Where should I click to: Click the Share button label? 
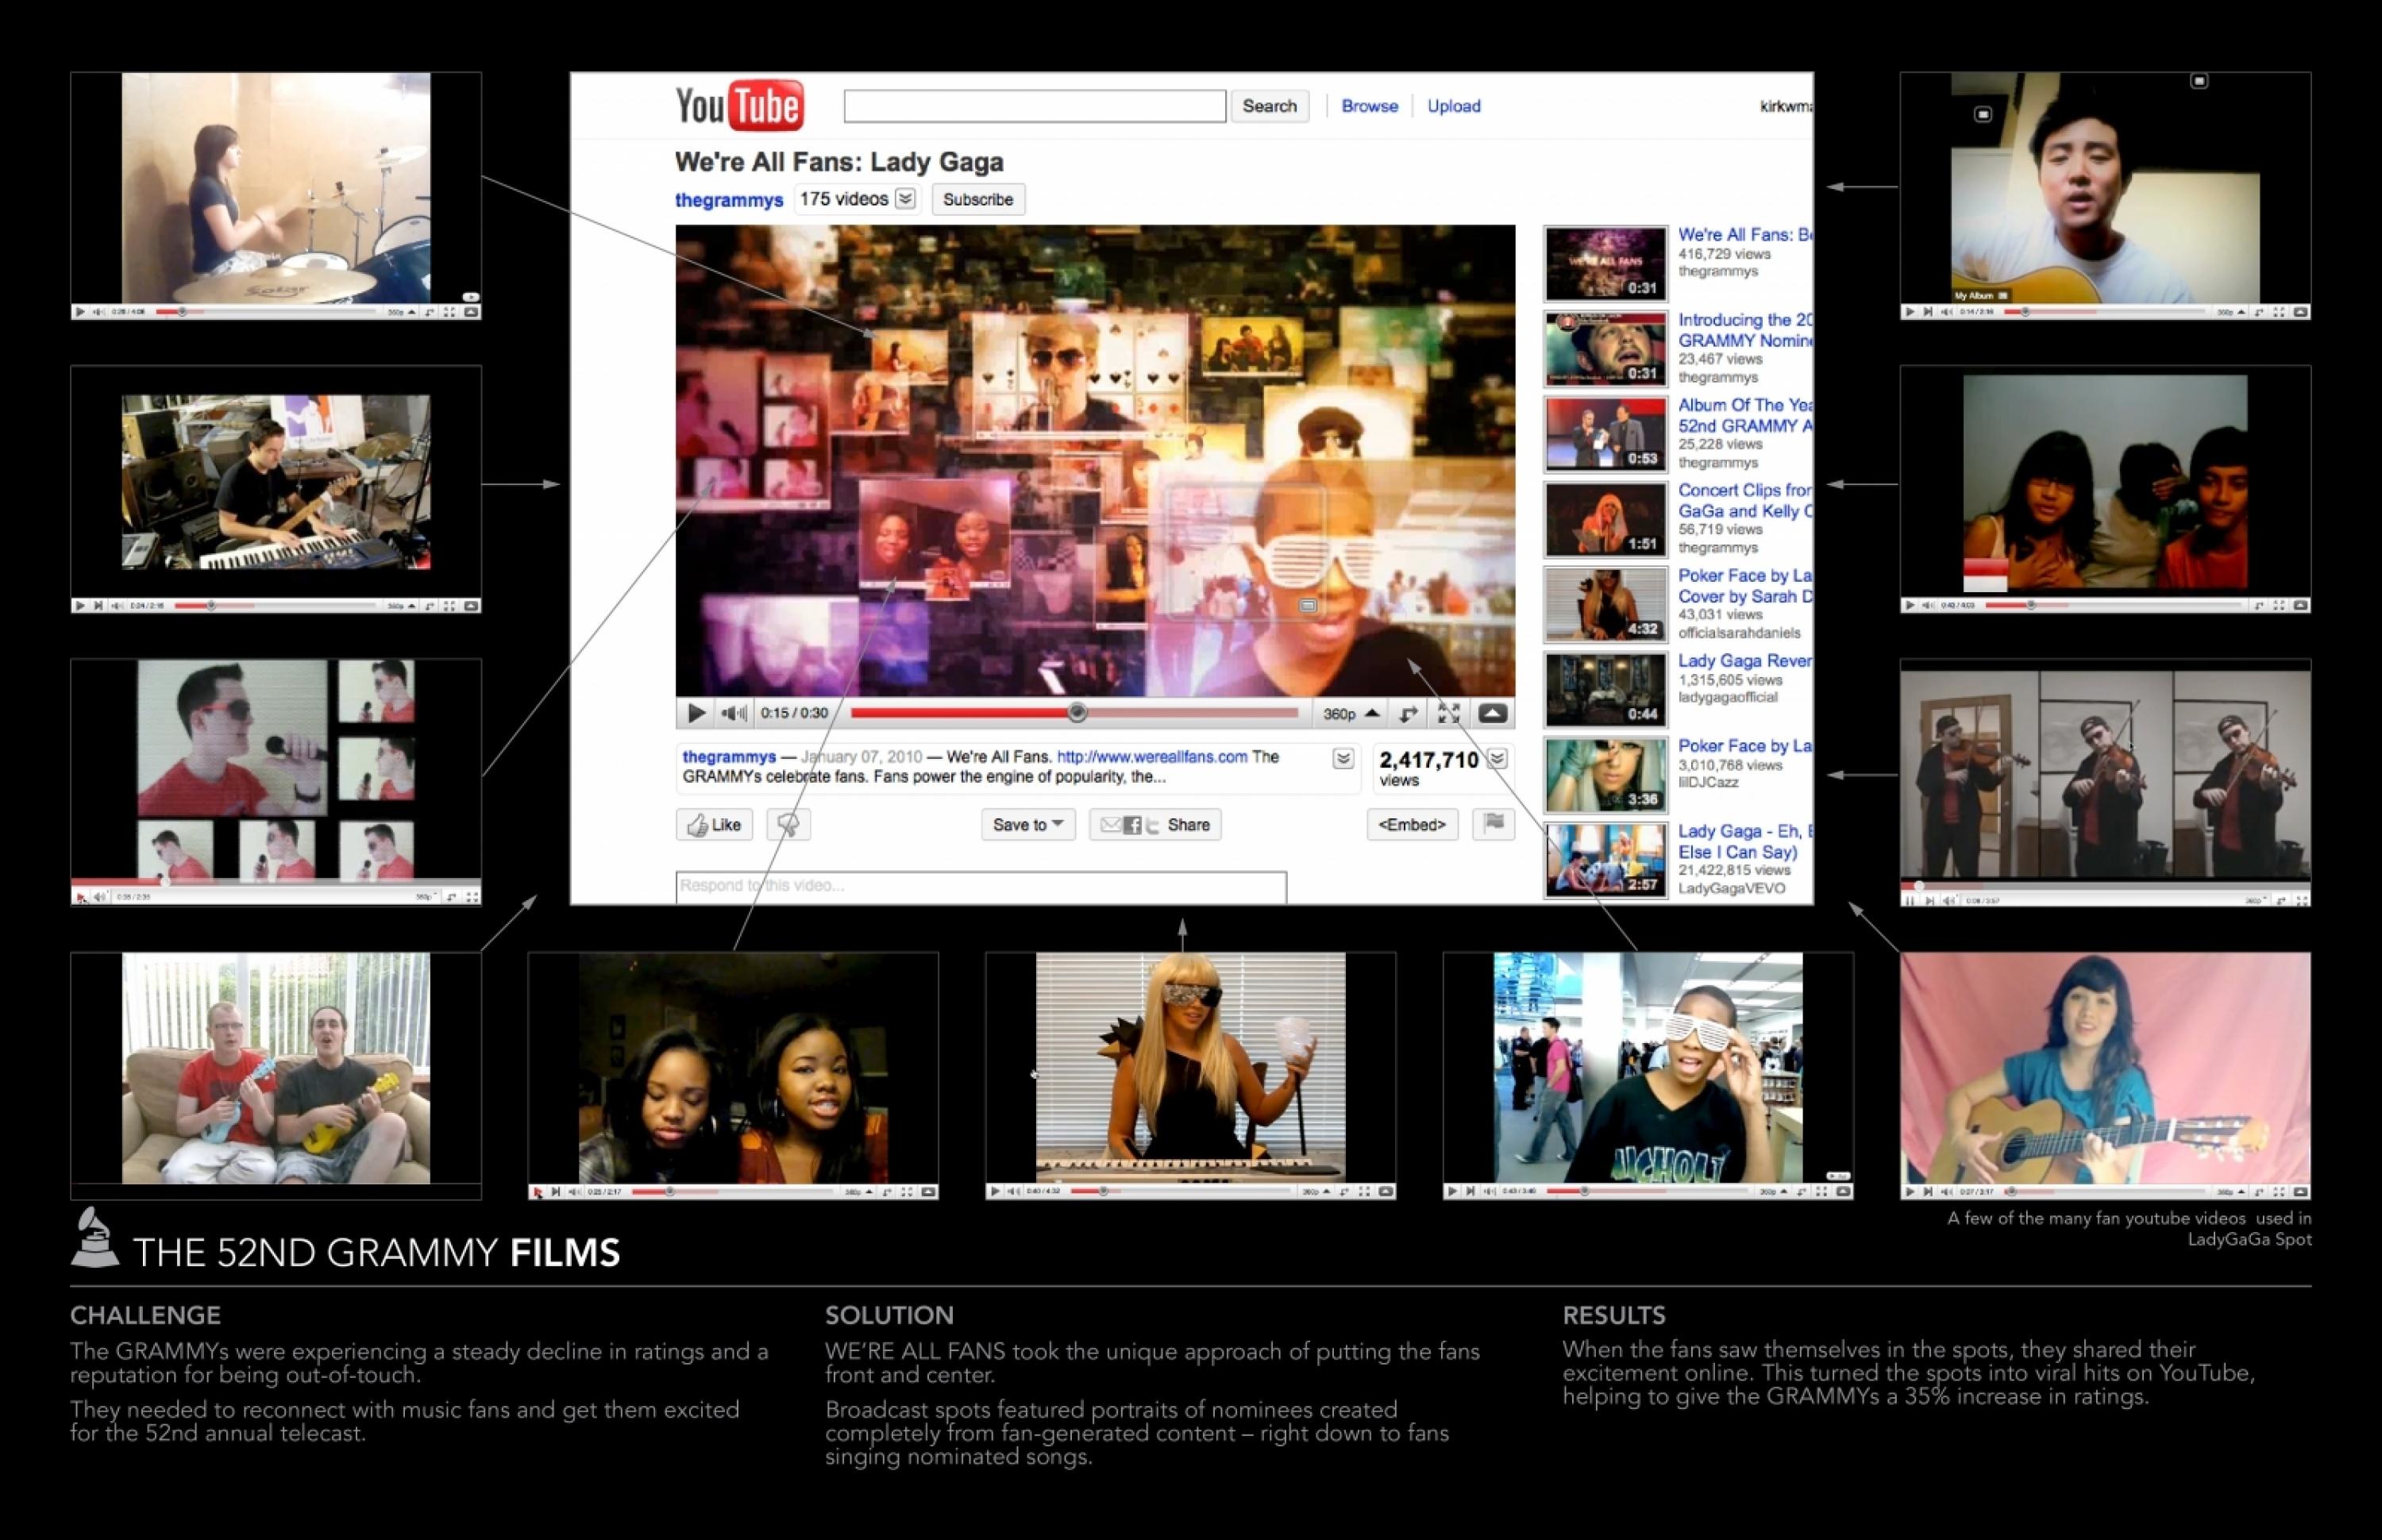1188,825
